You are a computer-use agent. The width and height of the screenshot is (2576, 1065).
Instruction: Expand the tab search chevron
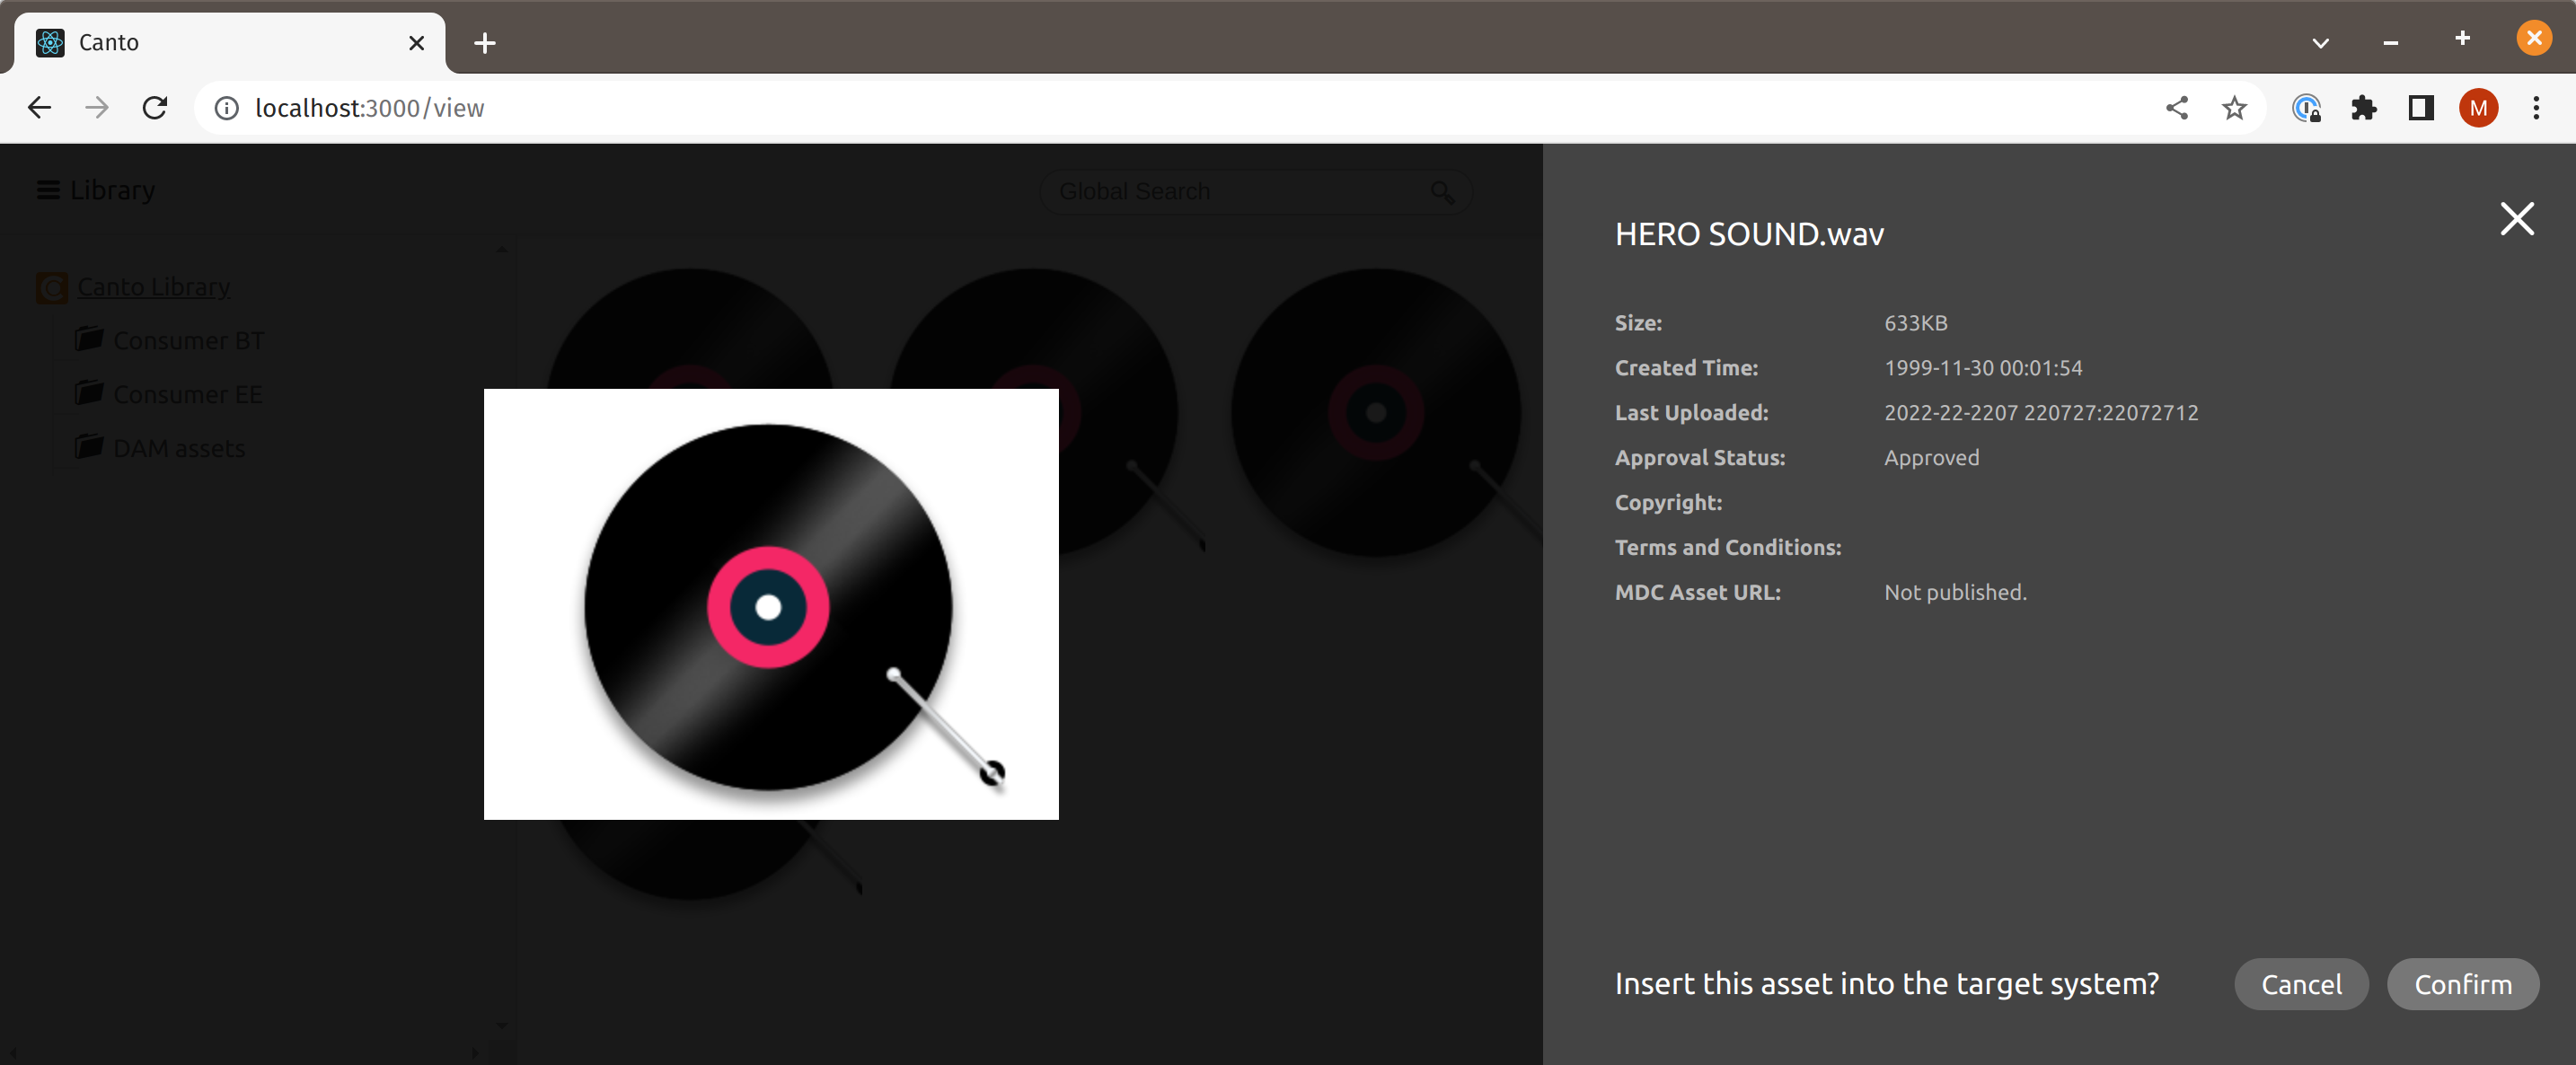[x=2320, y=43]
